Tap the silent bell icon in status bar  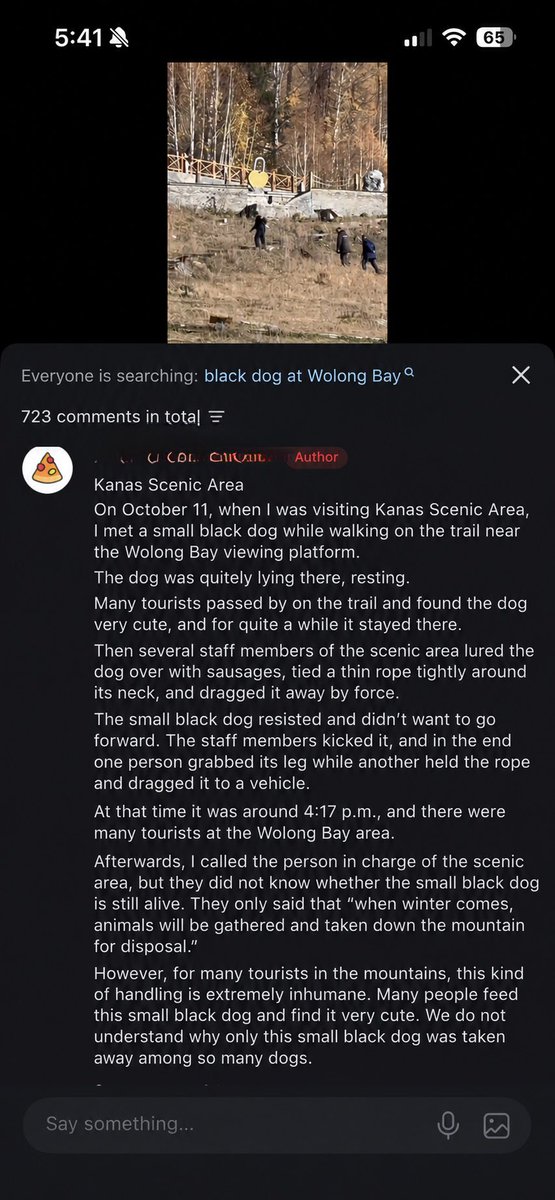(120, 38)
